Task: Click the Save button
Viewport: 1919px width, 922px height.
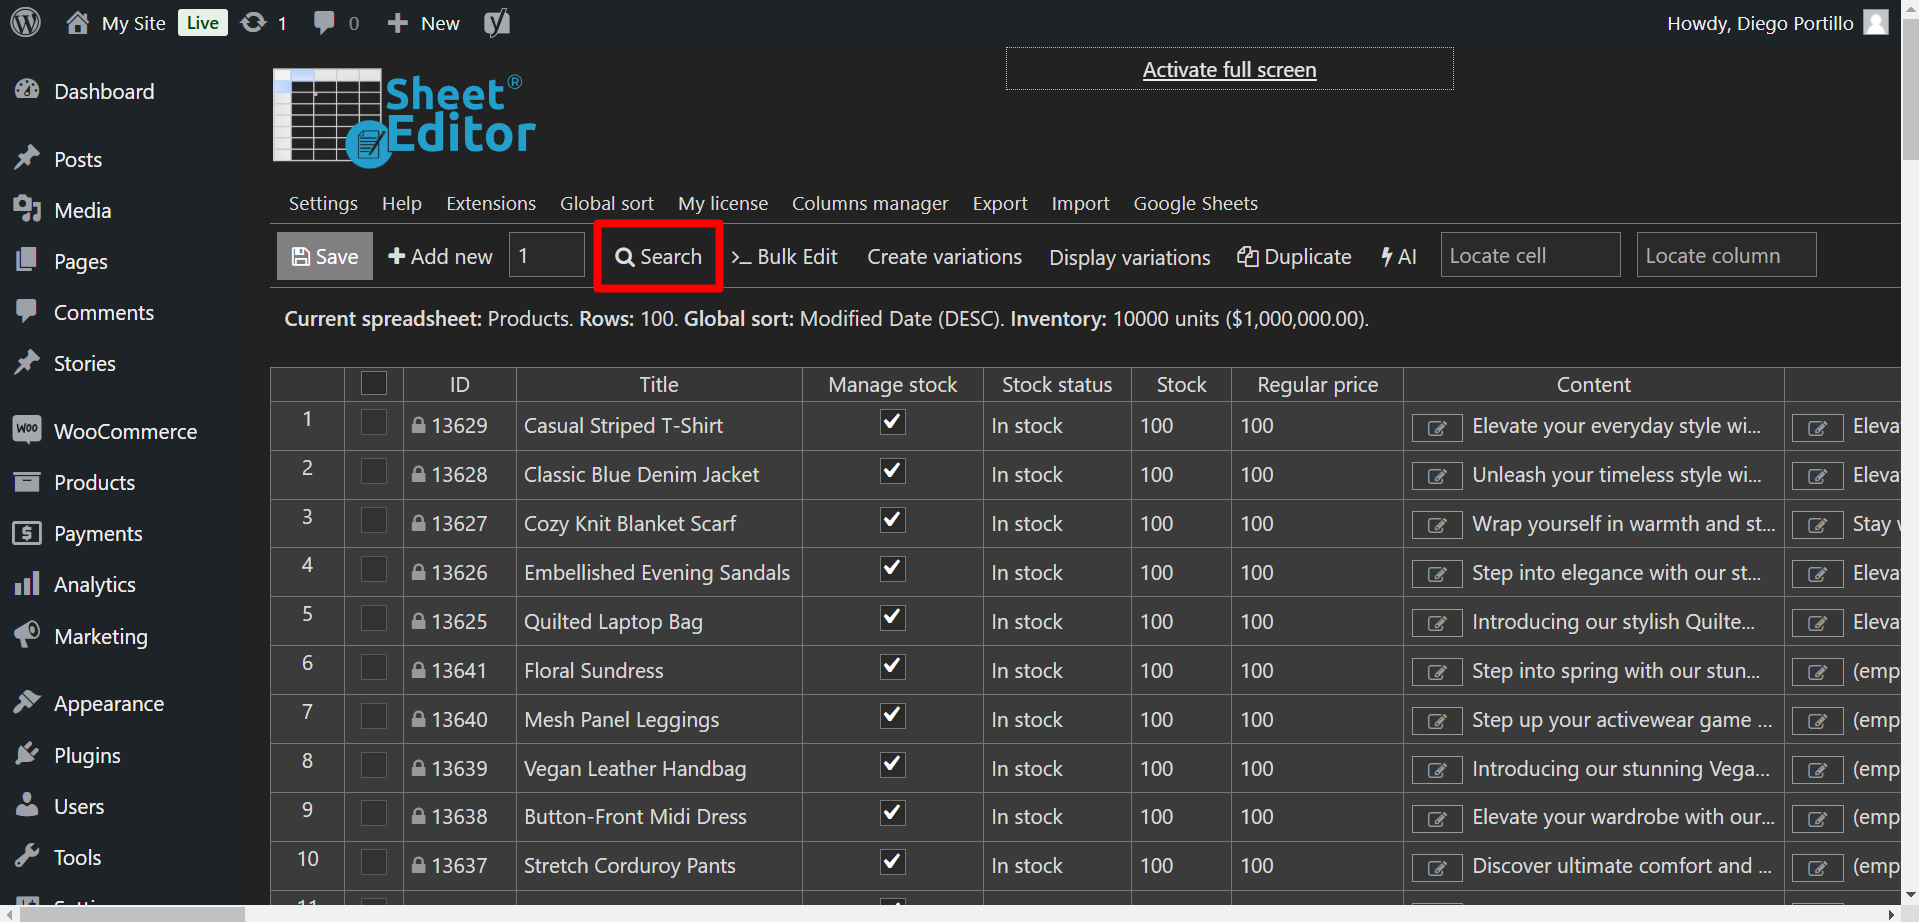Action: tap(325, 257)
